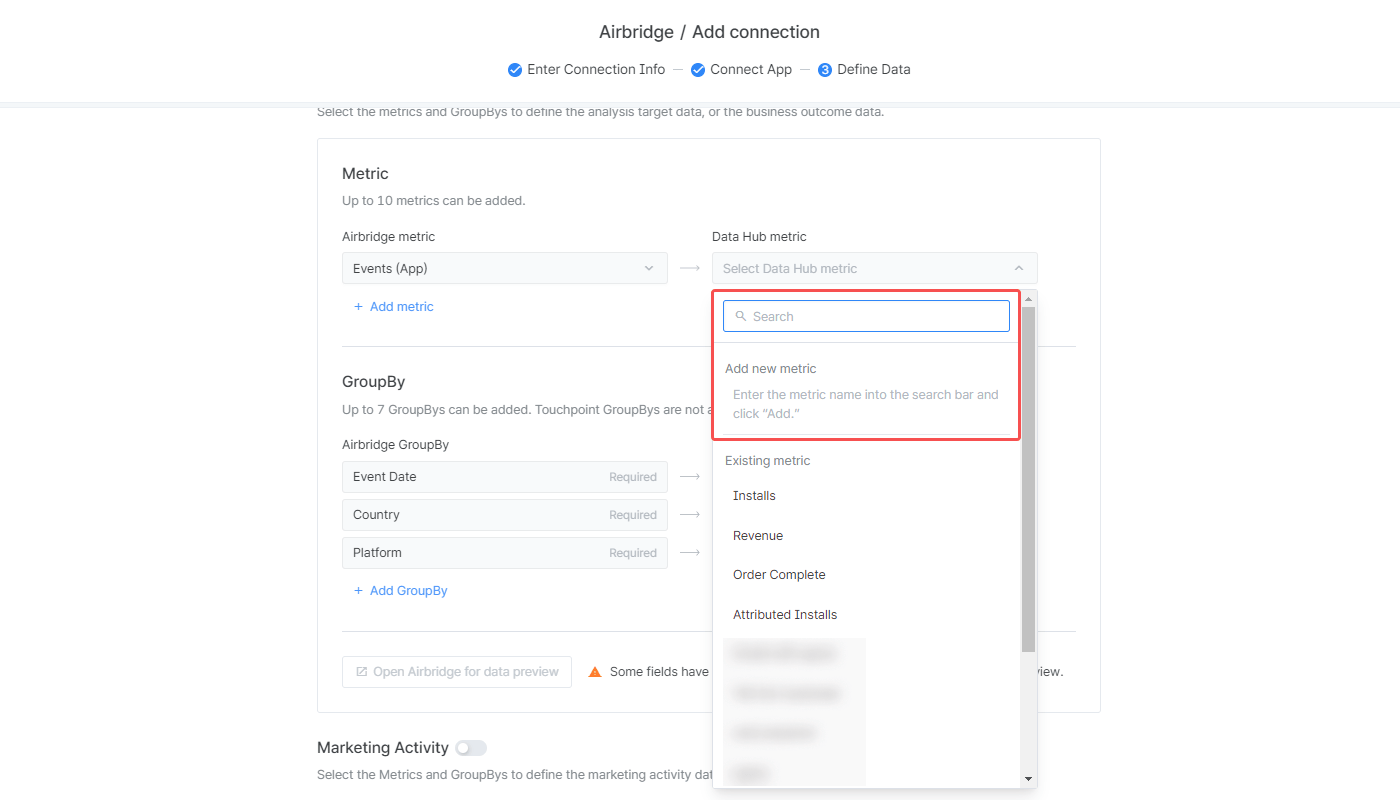
Task: Click the dropdown list scrollbar thumb
Action: (x=1028, y=479)
